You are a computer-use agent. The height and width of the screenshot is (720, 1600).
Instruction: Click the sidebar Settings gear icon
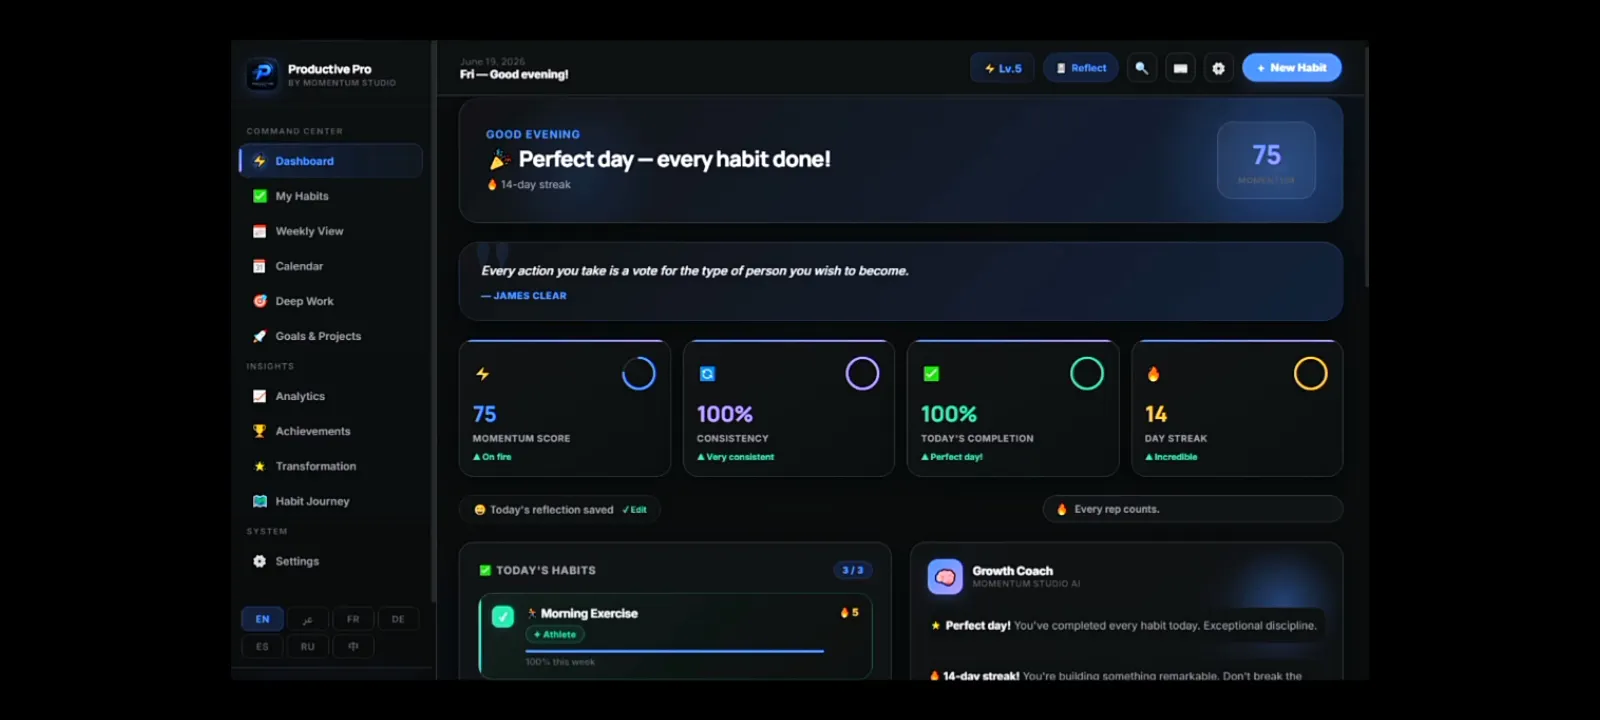pos(260,561)
